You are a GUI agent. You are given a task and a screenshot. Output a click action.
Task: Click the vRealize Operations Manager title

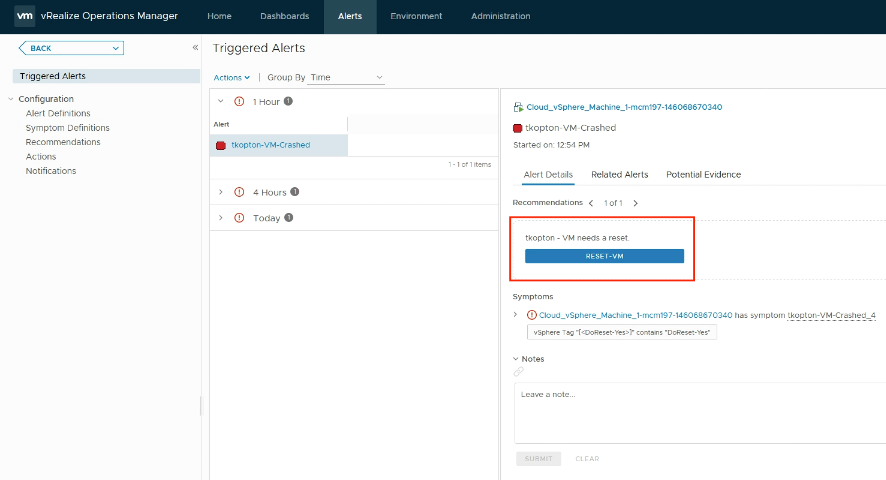click(x=109, y=16)
